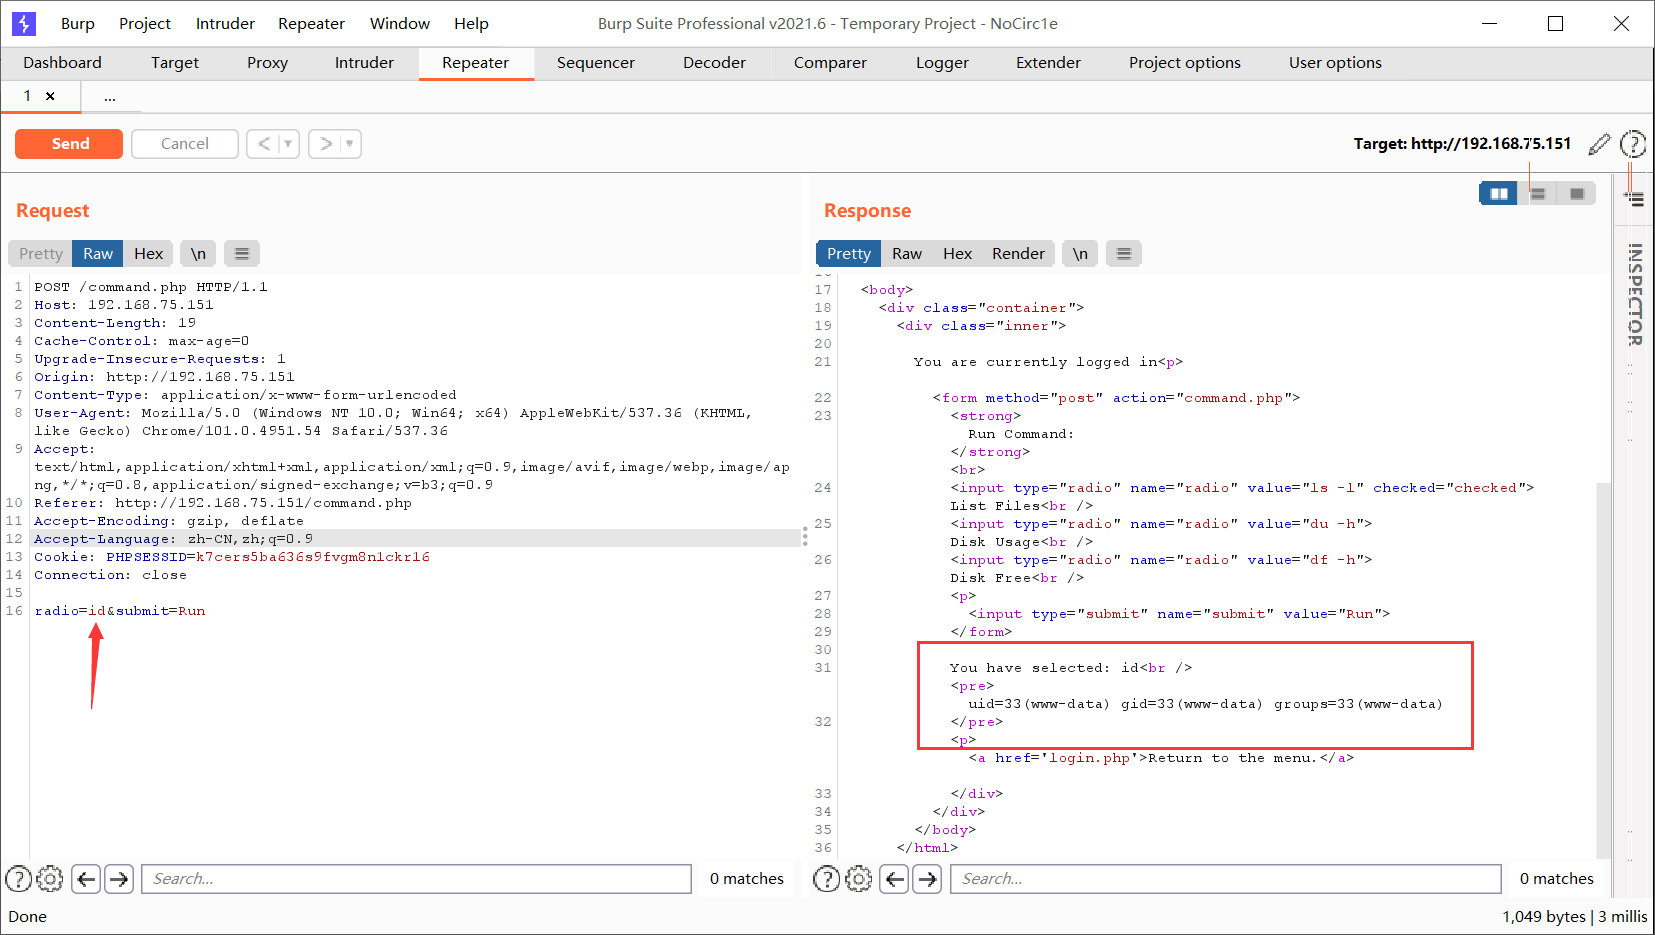1655x935 pixels.
Task: Open the Burp menu
Action: coord(78,23)
